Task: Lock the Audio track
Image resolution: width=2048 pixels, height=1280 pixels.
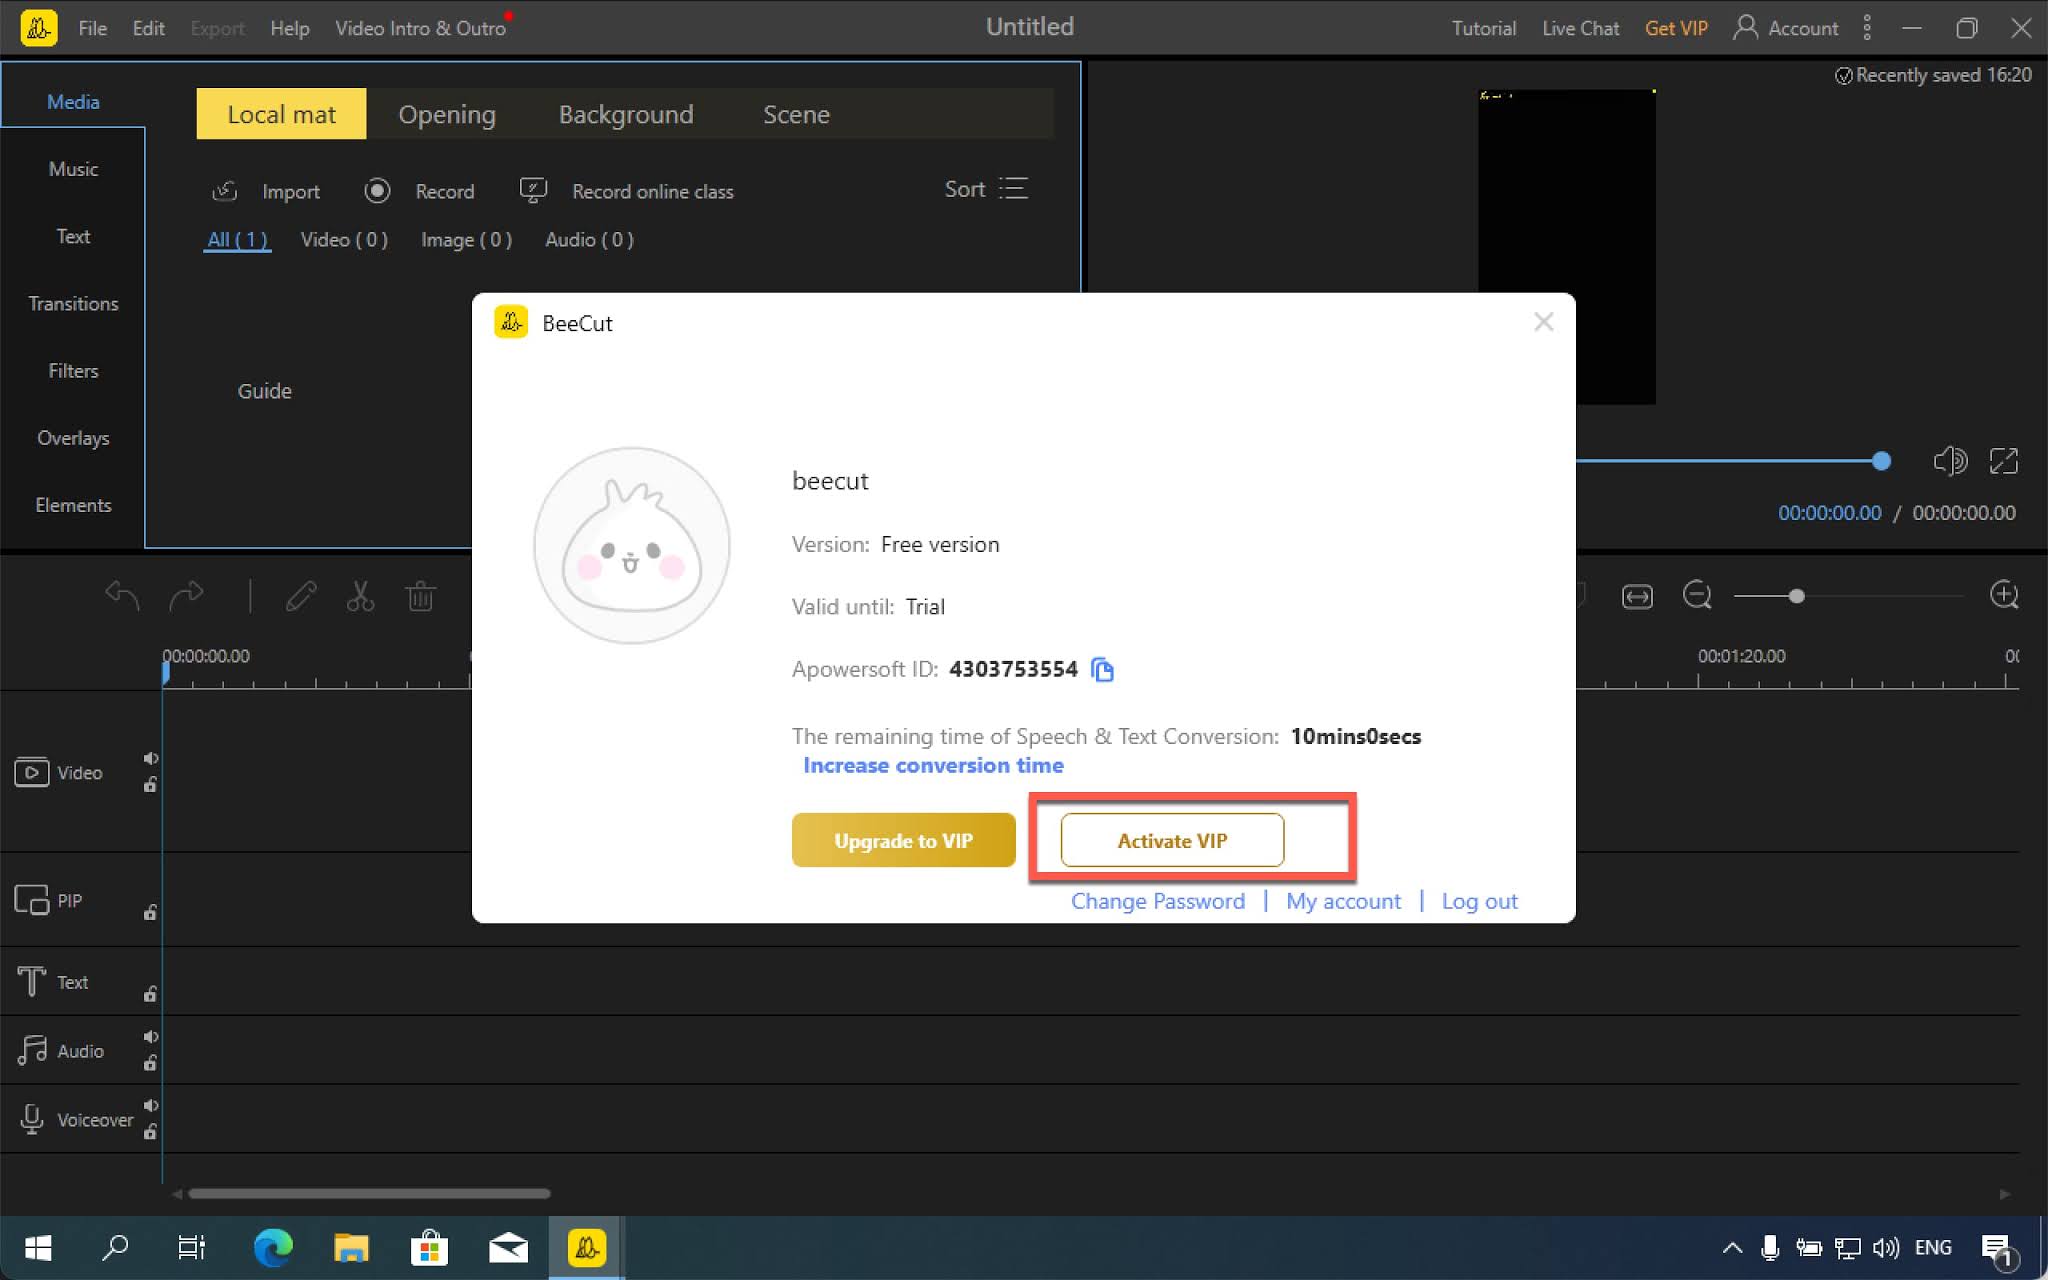Action: click(150, 1063)
